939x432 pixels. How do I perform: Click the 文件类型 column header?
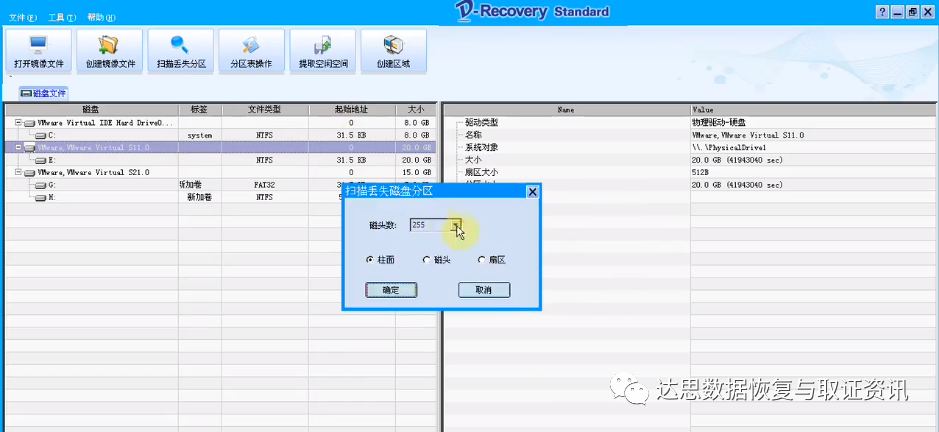(x=265, y=110)
